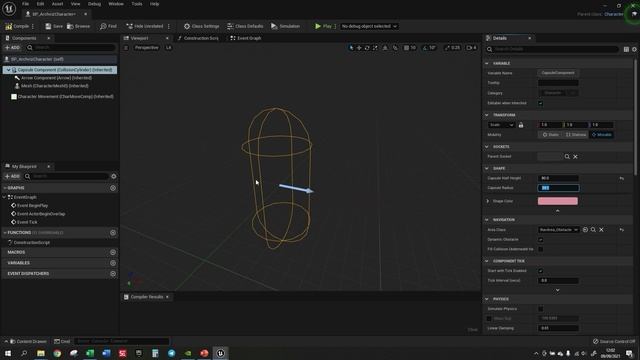
Task: Toggle the Mass override checkbox
Action: pyautogui.click(x=489, y=318)
